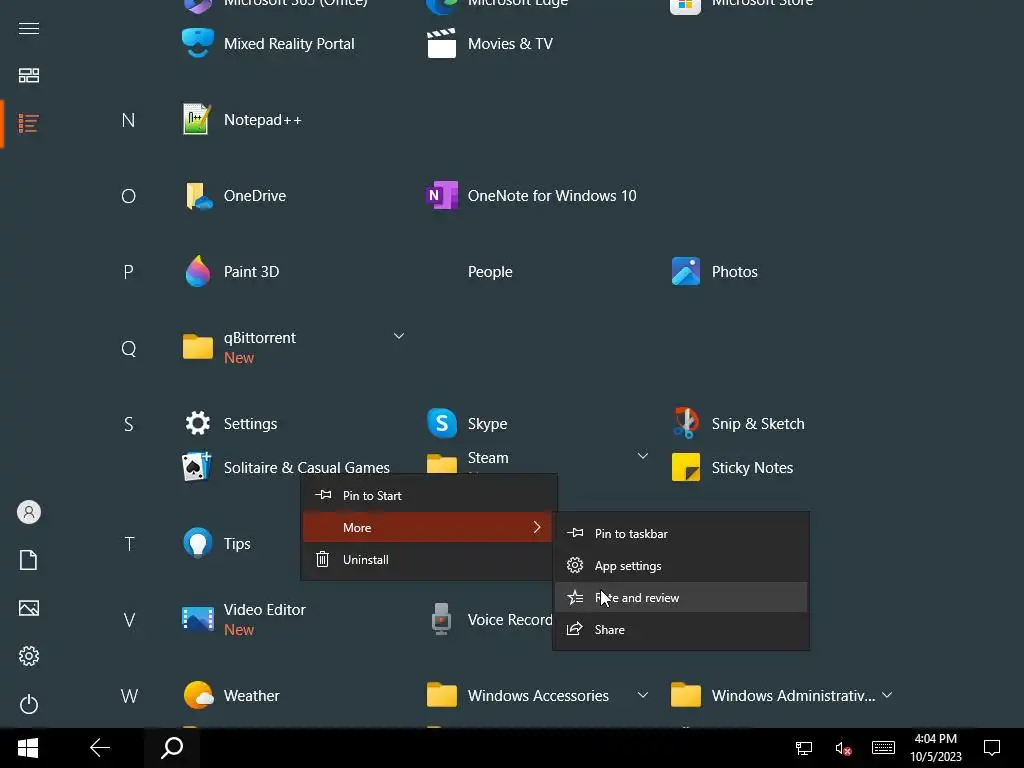Select Rate and review in submenu
The image size is (1024, 768).
pyautogui.click(x=681, y=598)
